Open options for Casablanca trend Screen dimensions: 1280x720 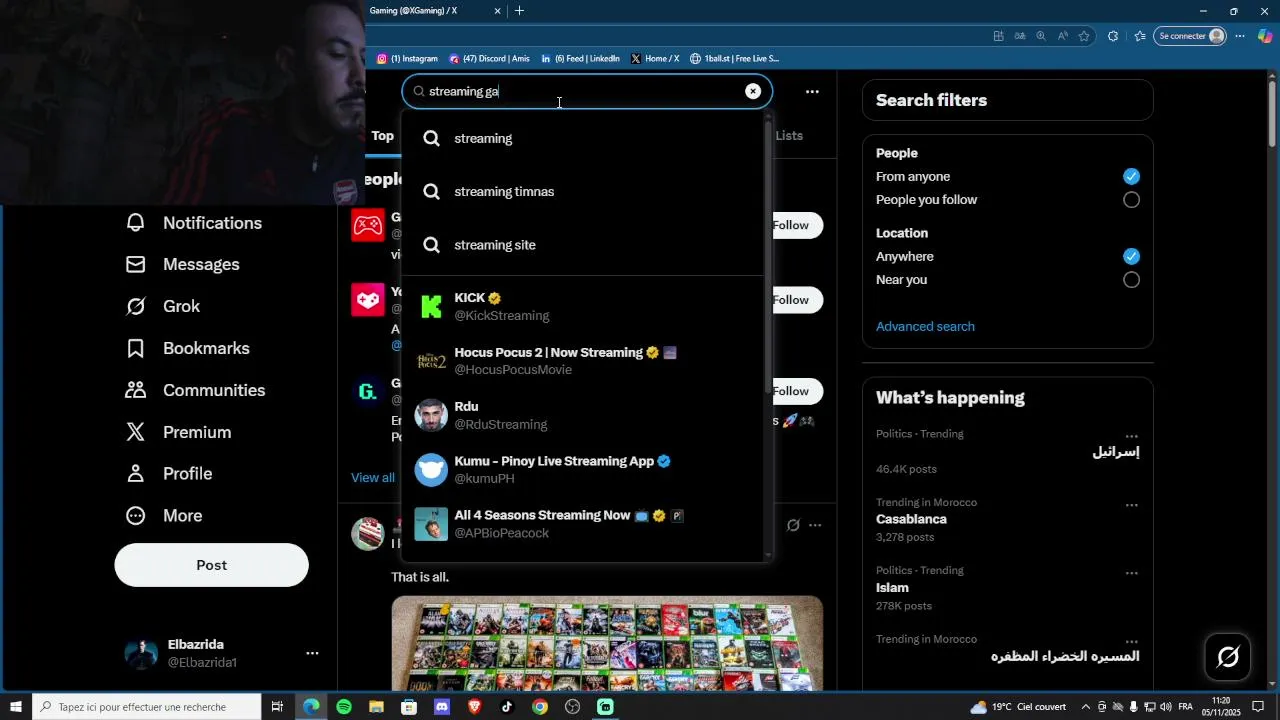pyautogui.click(x=1132, y=505)
